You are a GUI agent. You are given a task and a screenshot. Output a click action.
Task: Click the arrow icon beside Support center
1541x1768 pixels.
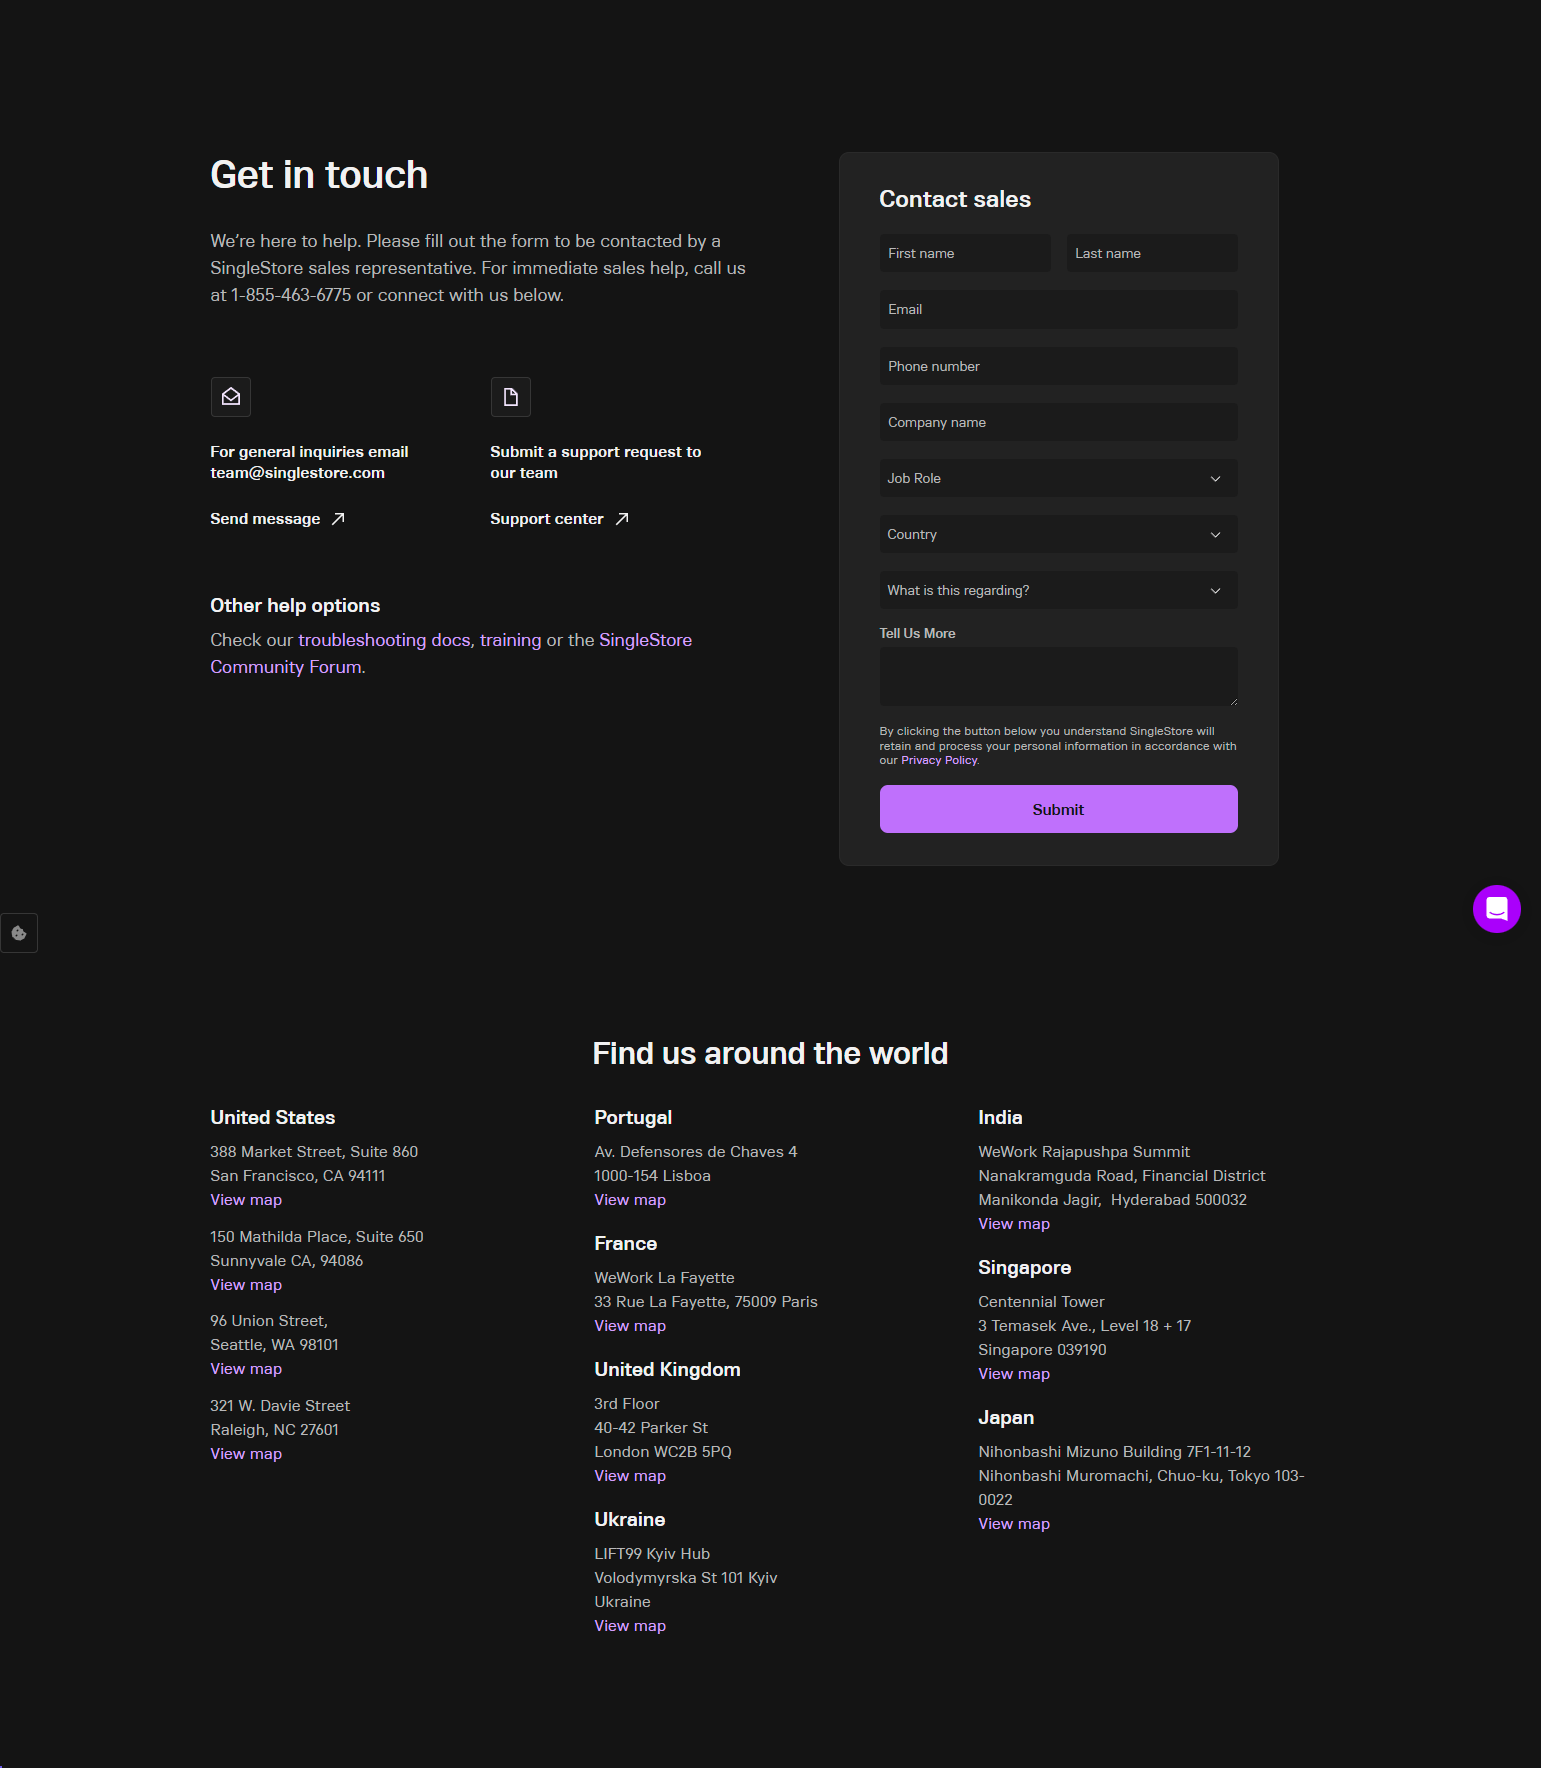(622, 519)
